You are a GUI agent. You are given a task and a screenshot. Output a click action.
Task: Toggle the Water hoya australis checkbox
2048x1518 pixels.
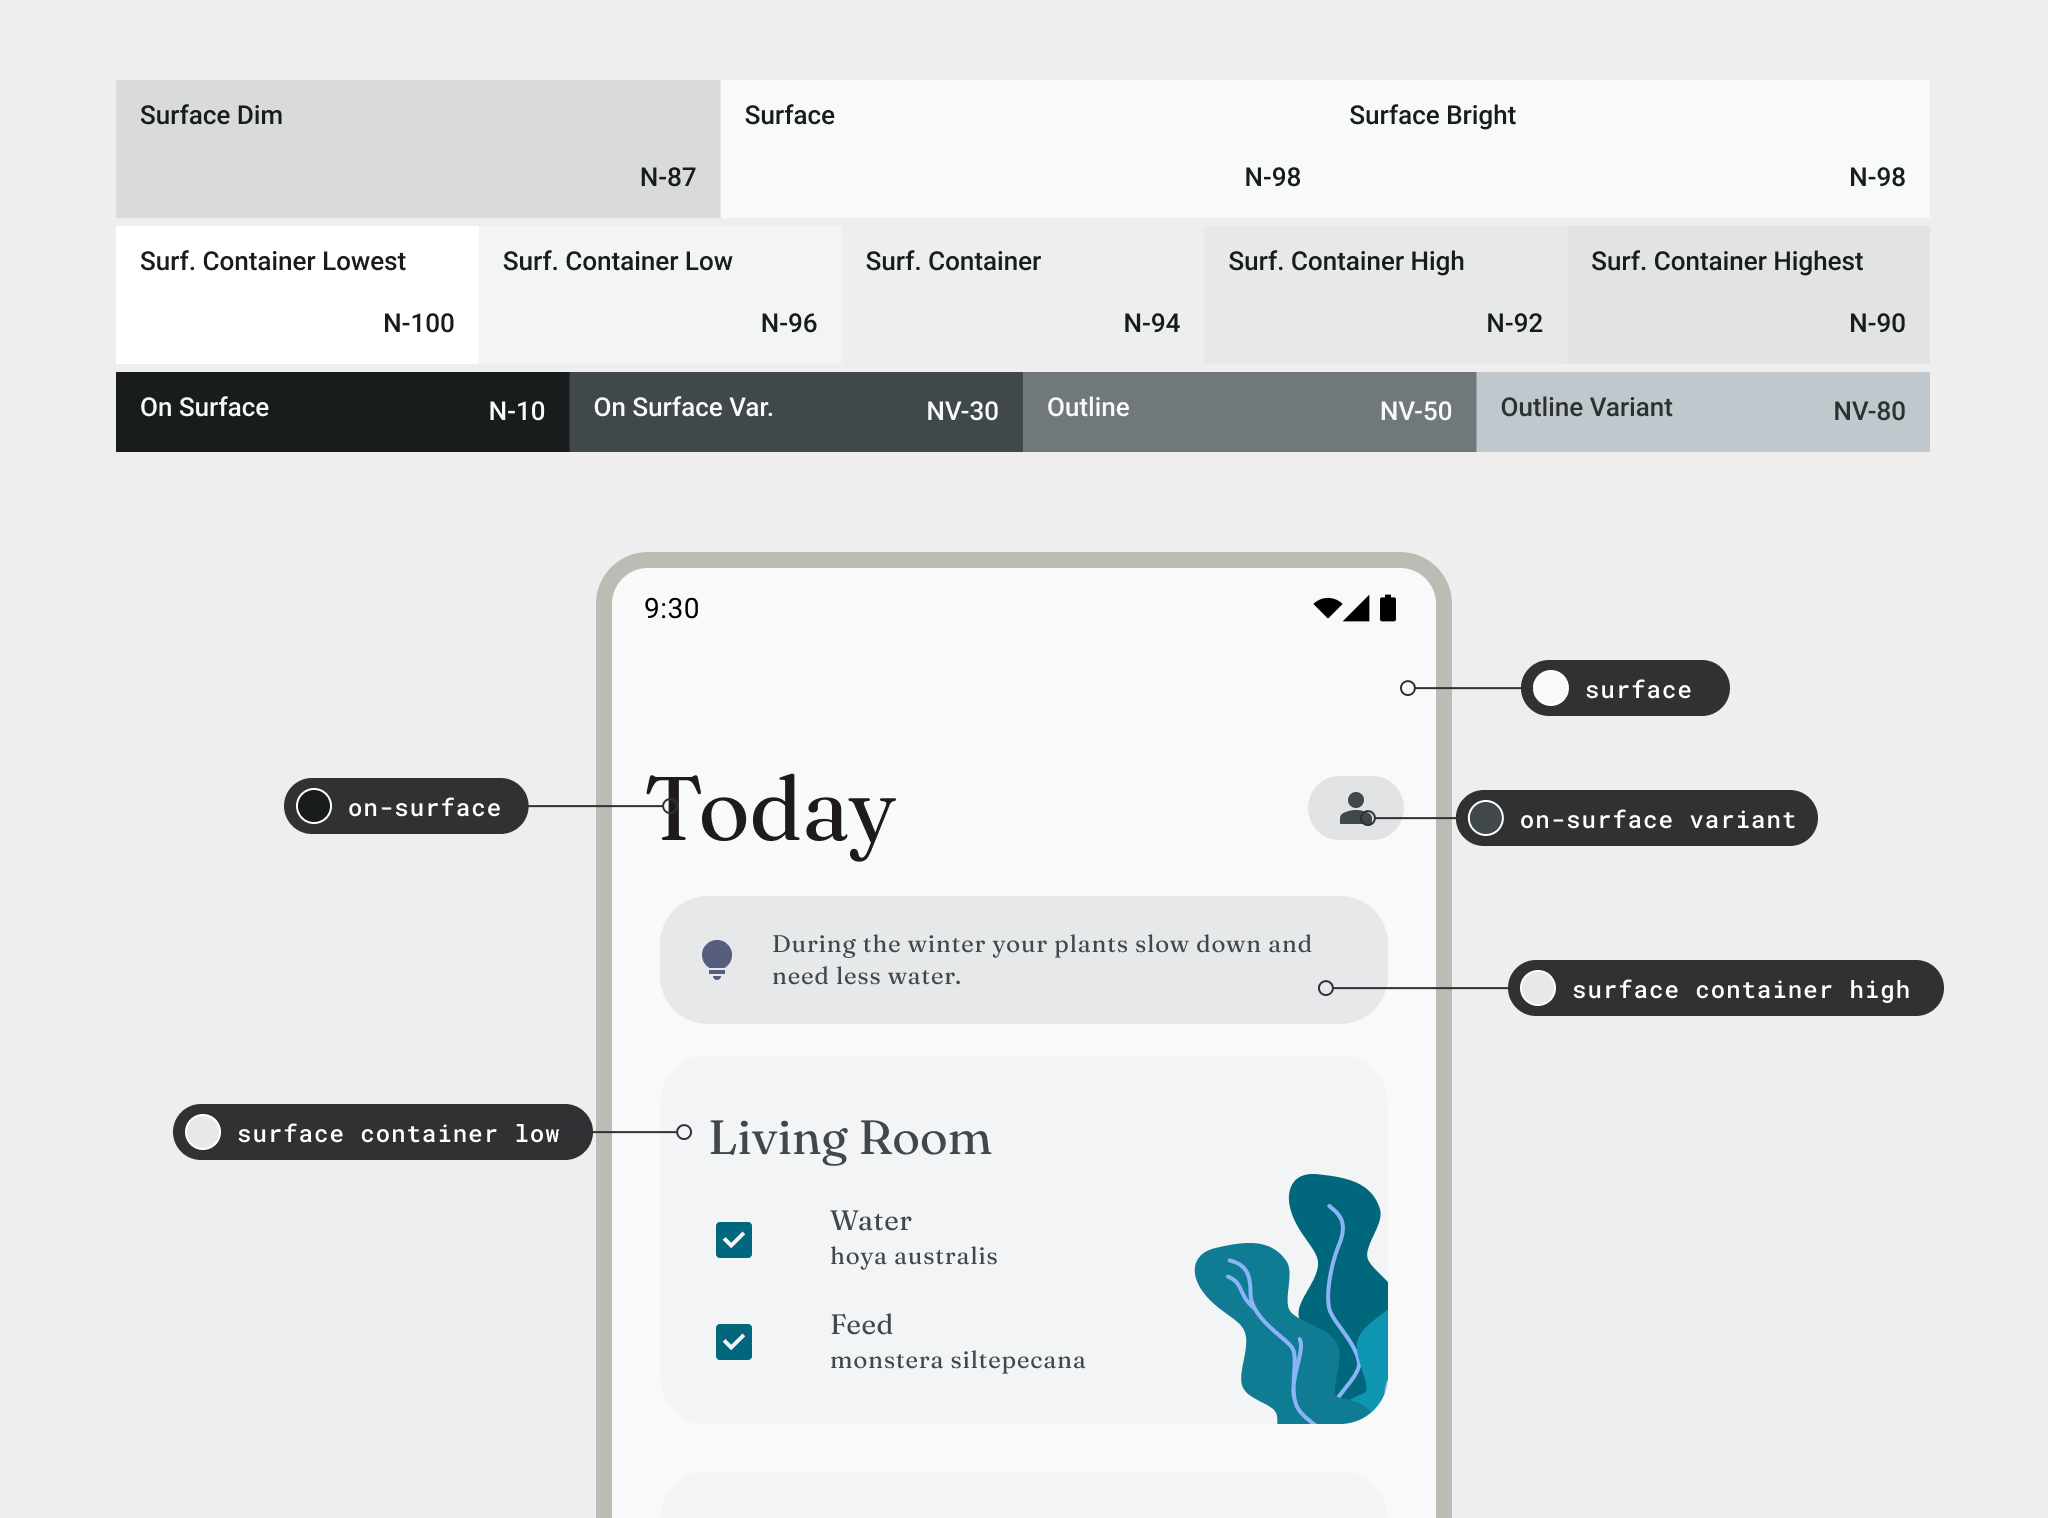pyautogui.click(x=733, y=1236)
